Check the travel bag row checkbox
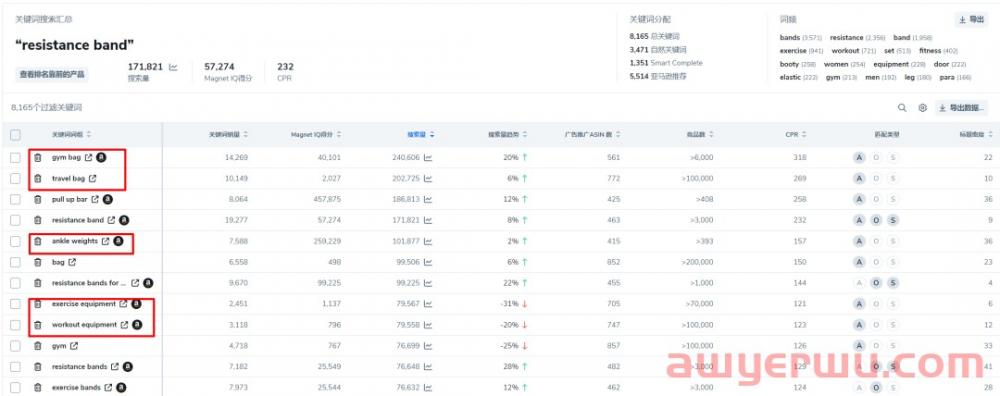 [x=15, y=179]
